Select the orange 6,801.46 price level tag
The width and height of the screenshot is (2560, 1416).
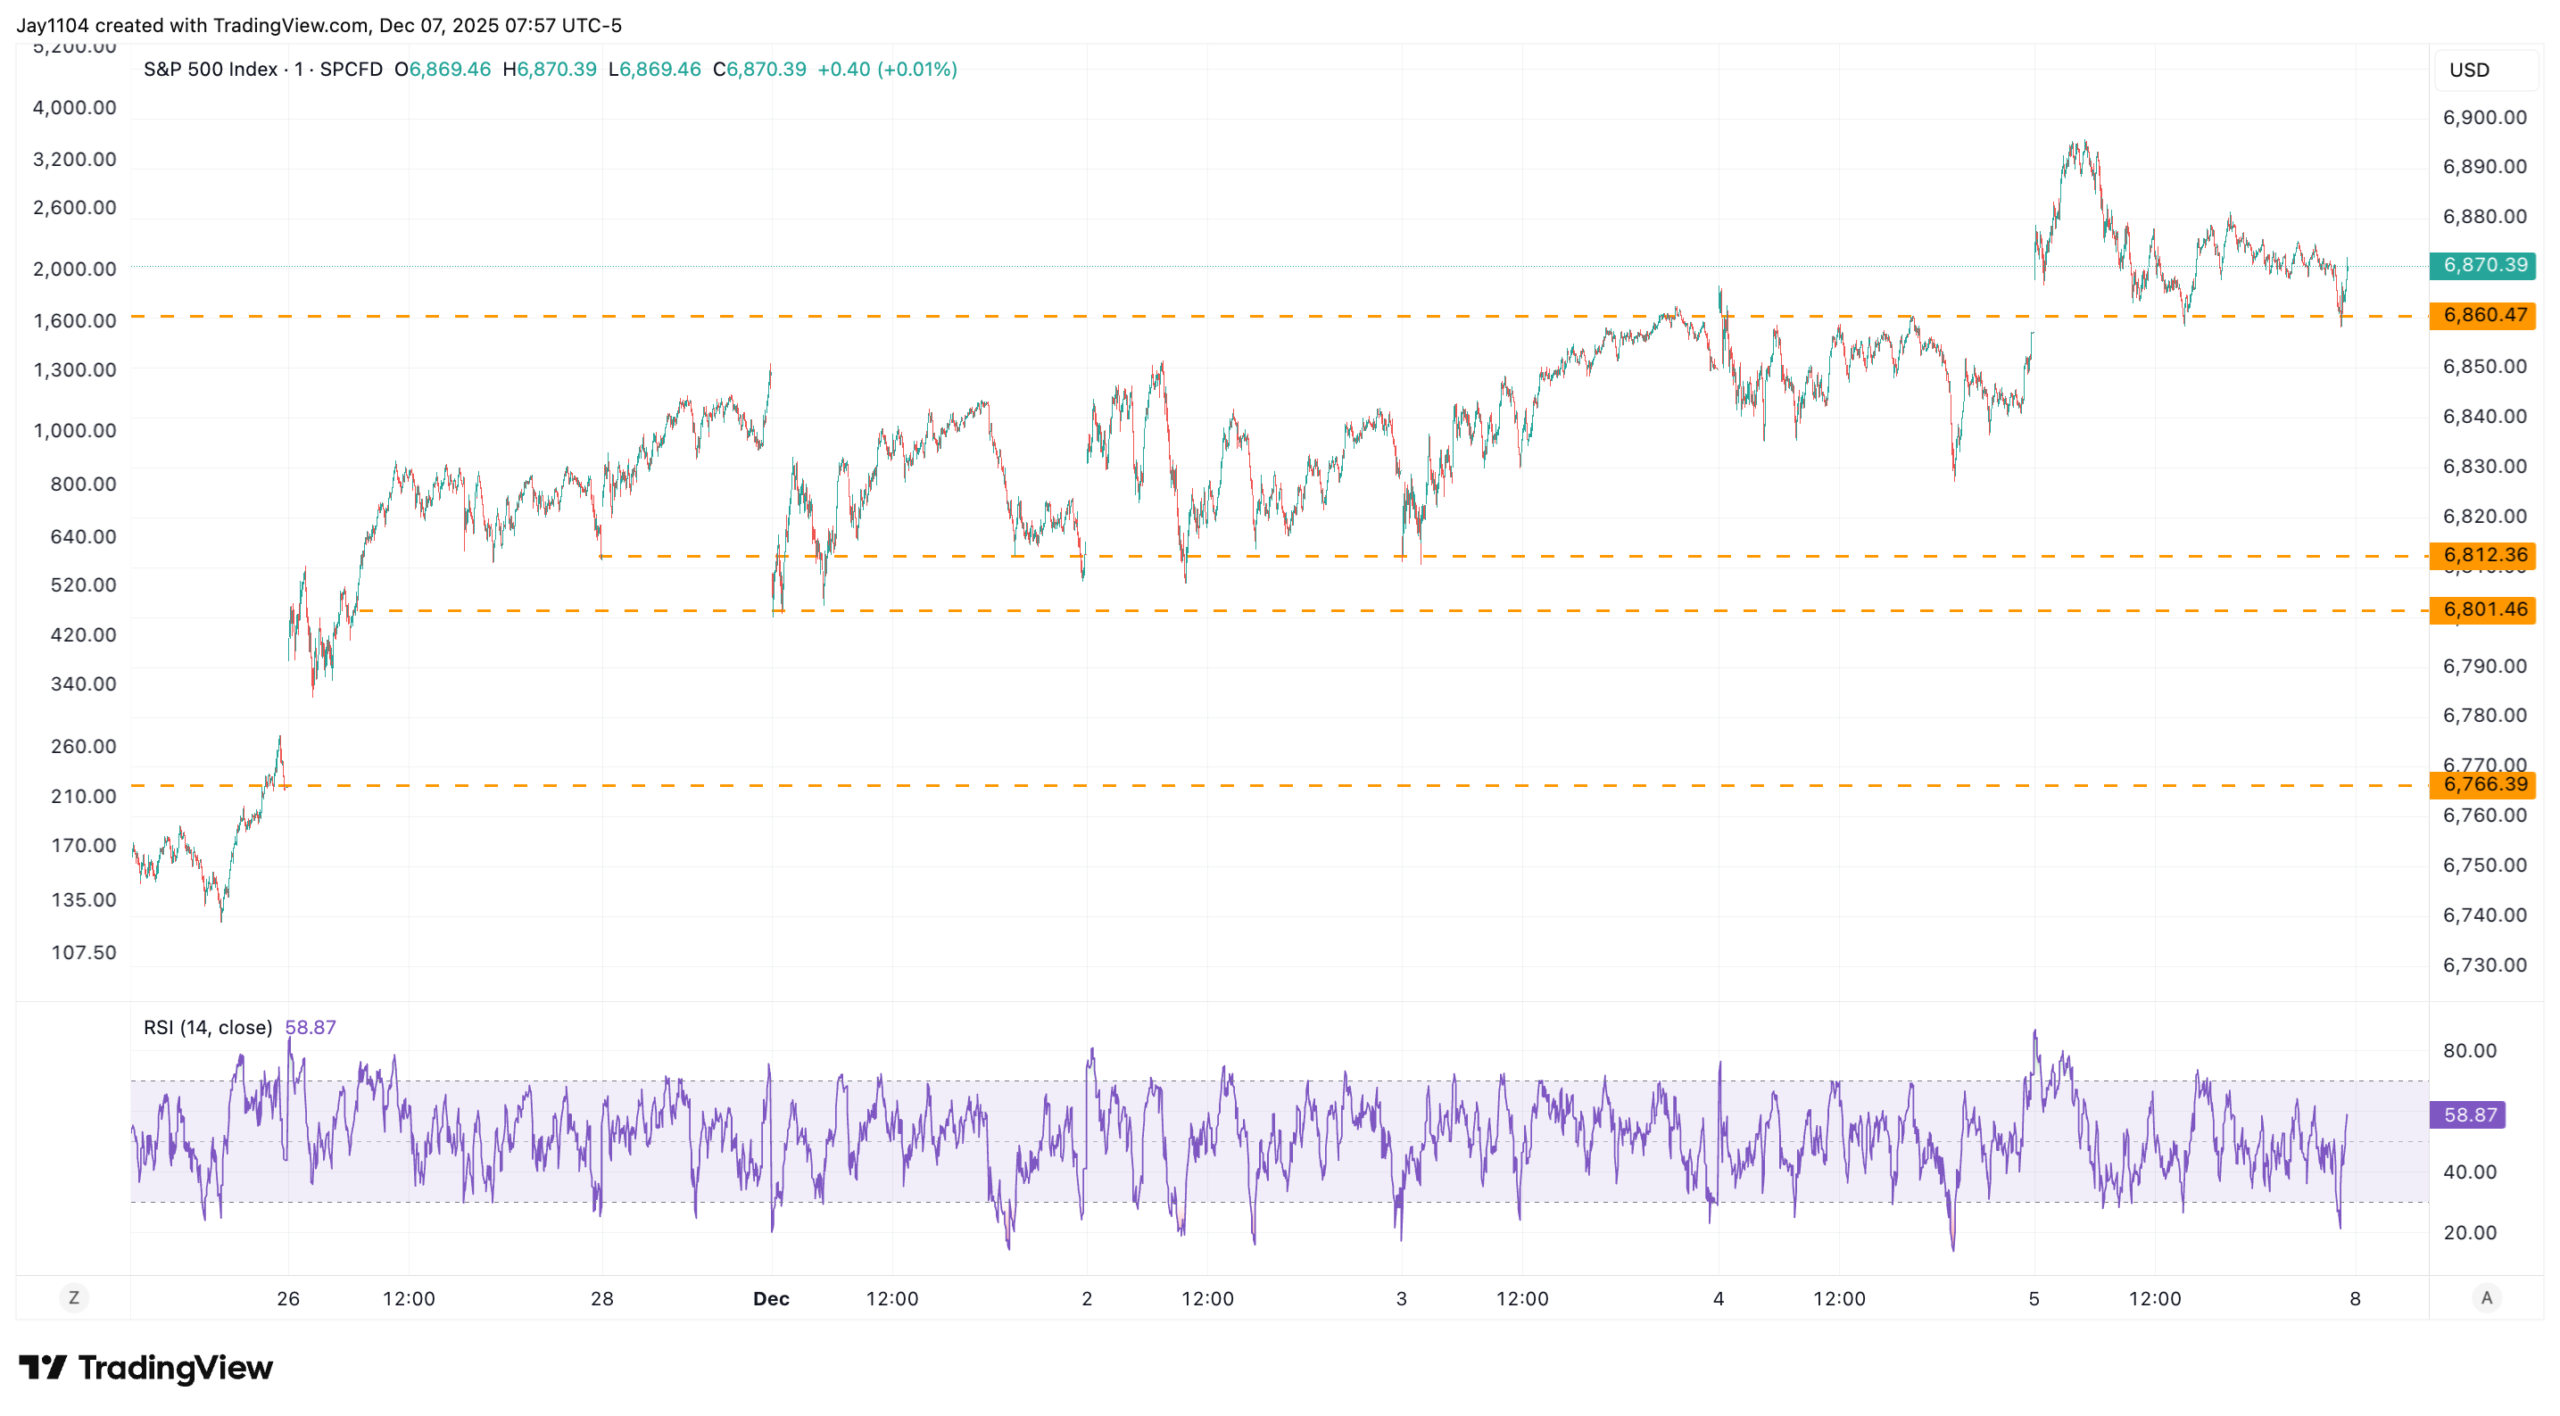[2482, 609]
